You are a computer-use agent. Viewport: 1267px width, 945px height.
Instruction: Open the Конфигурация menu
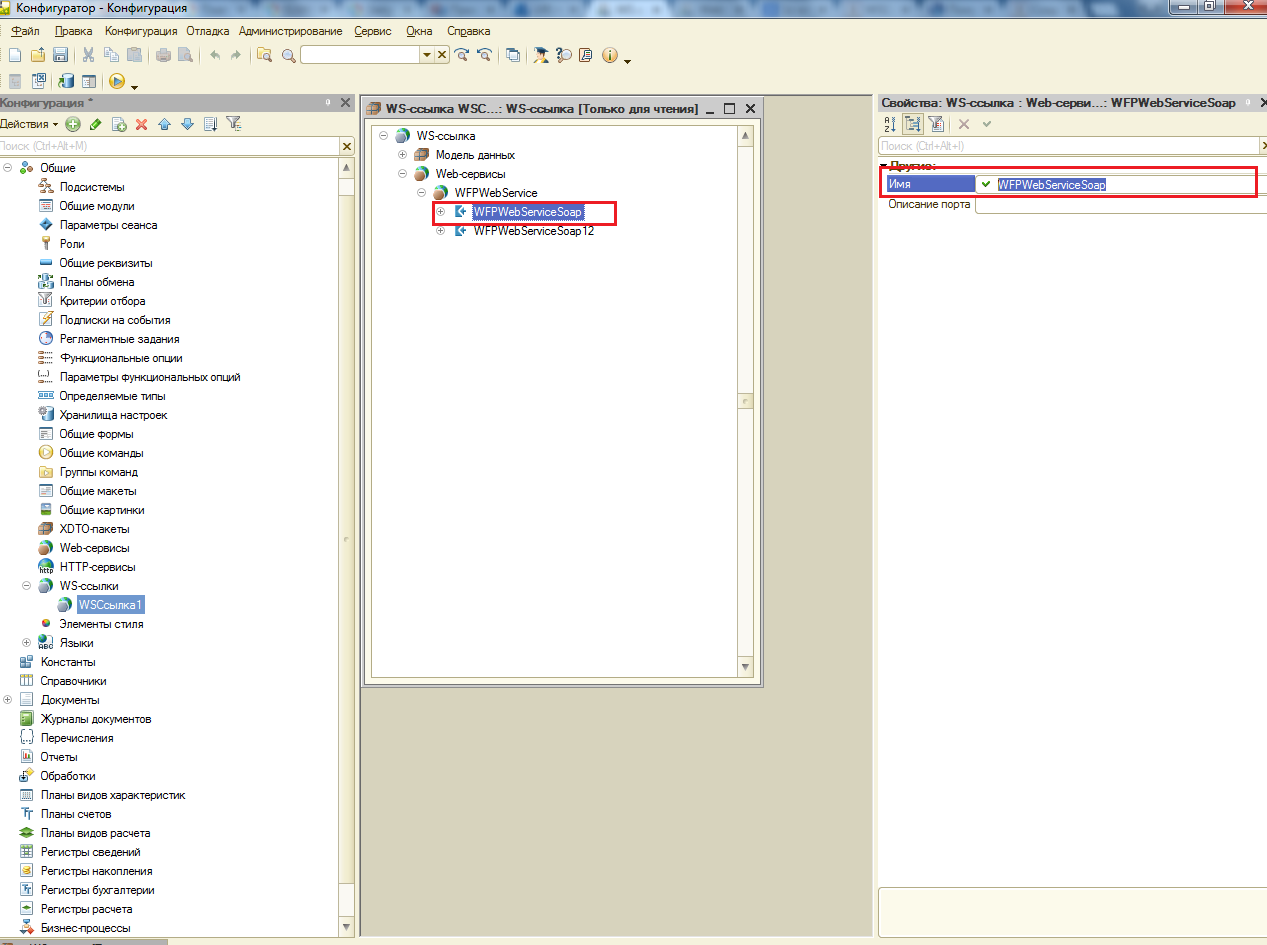[141, 31]
